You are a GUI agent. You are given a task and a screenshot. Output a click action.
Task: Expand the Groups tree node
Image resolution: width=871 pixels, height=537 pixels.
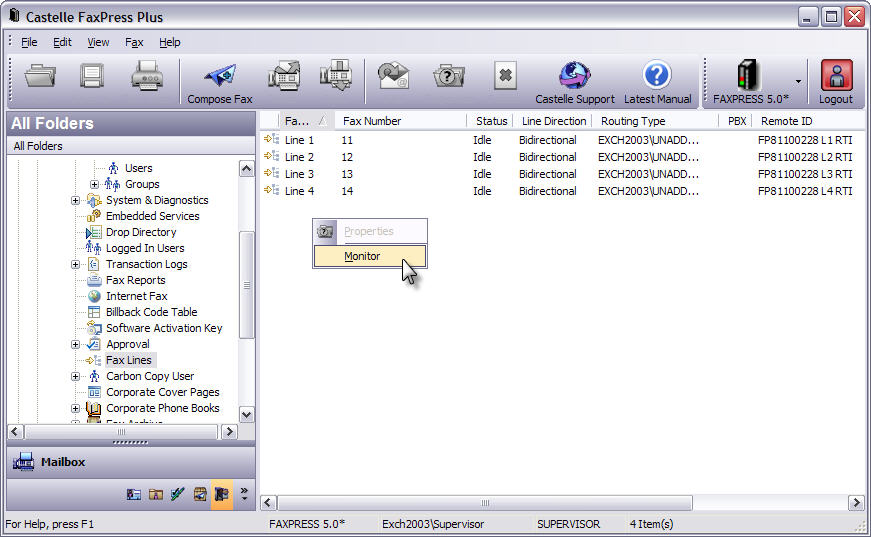pyautogui.click(x=94, y=184)
